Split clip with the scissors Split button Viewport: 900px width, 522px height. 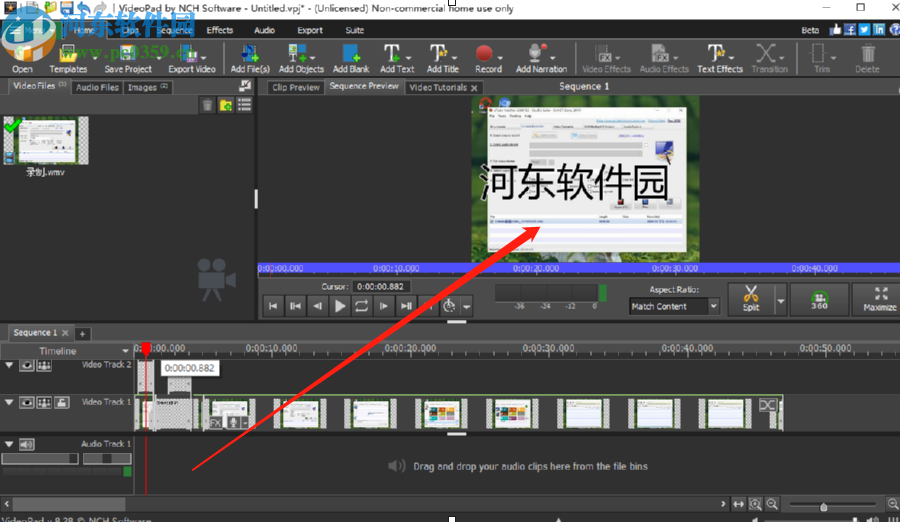point(751,299)
